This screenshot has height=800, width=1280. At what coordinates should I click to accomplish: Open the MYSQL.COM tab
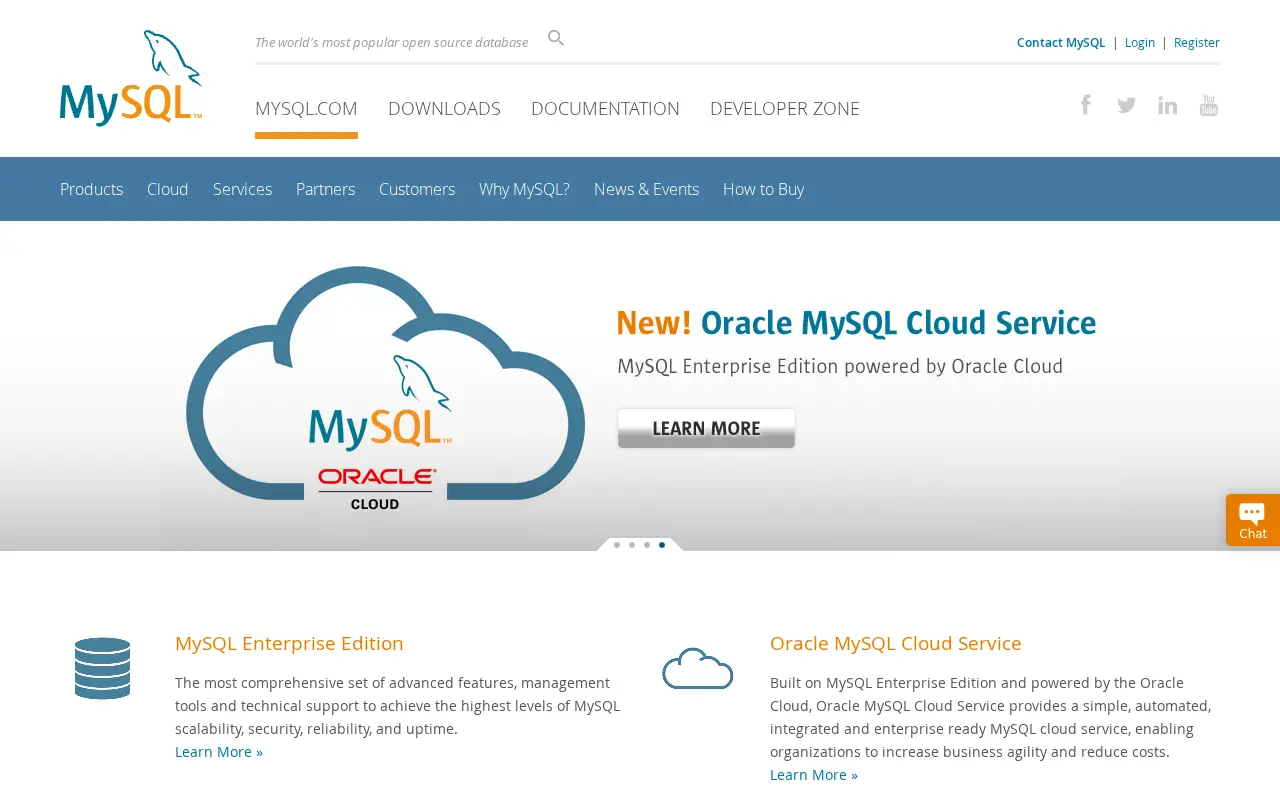pyautogui.click(x=306, y=109)
